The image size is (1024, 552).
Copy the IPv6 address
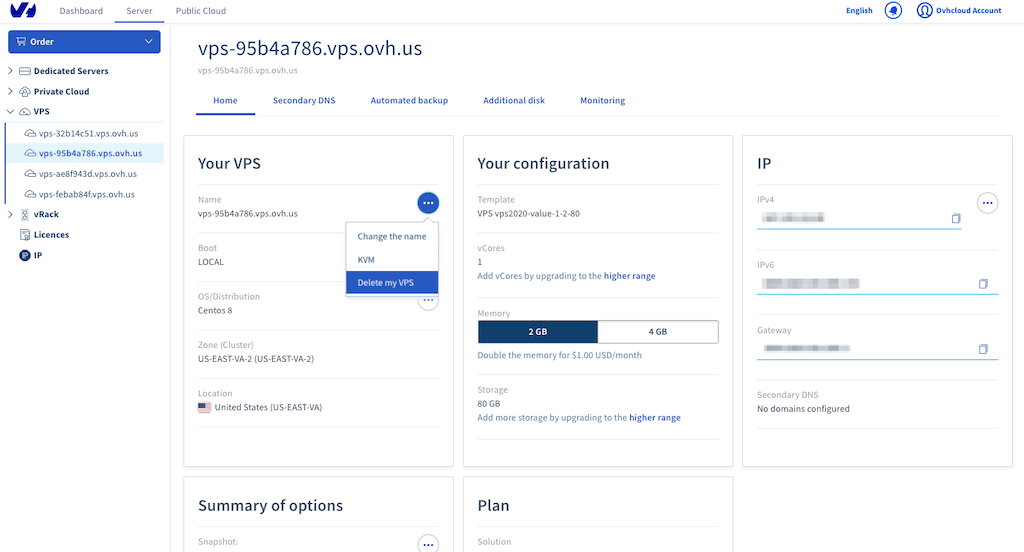pyautogui.click(x=983, y=284)
